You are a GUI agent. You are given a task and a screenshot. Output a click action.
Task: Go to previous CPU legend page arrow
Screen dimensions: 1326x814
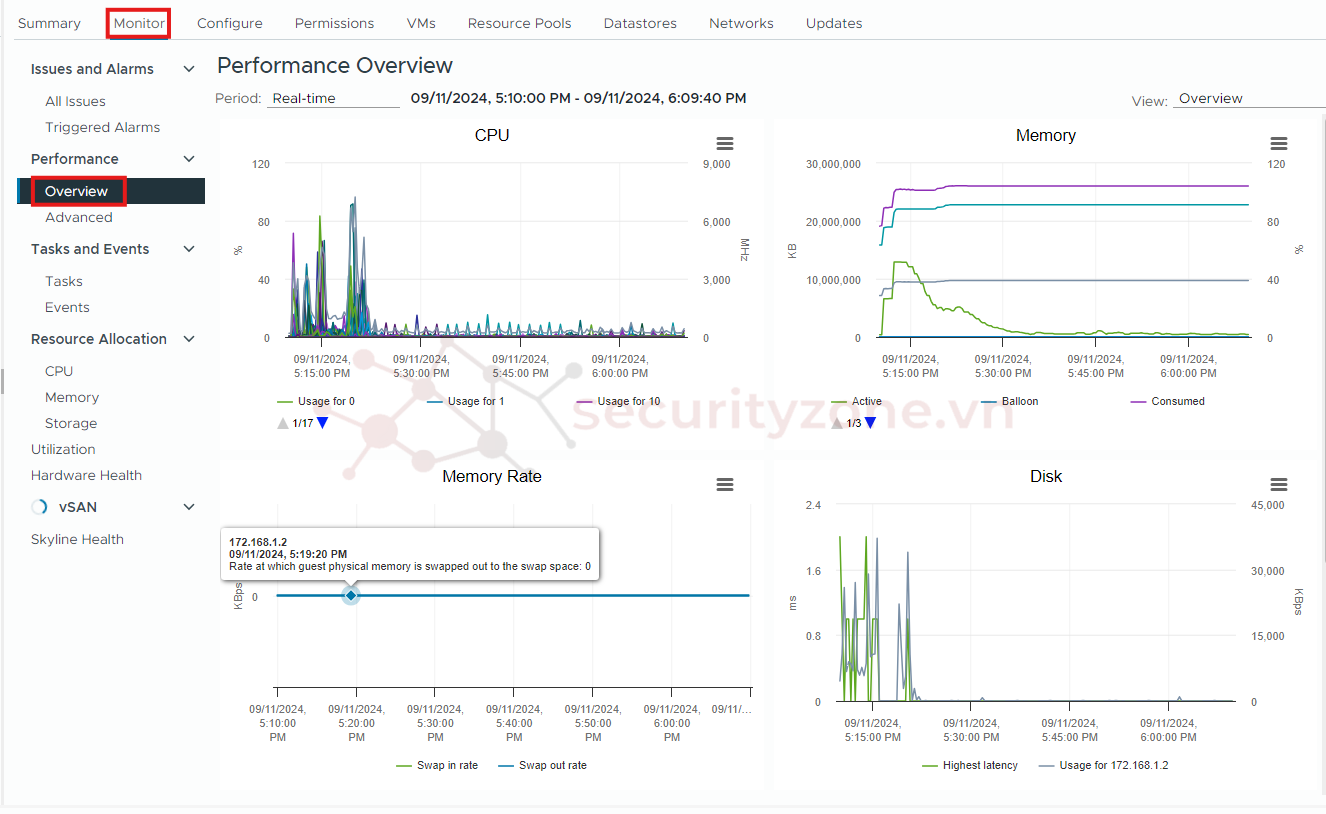(283, 423)
